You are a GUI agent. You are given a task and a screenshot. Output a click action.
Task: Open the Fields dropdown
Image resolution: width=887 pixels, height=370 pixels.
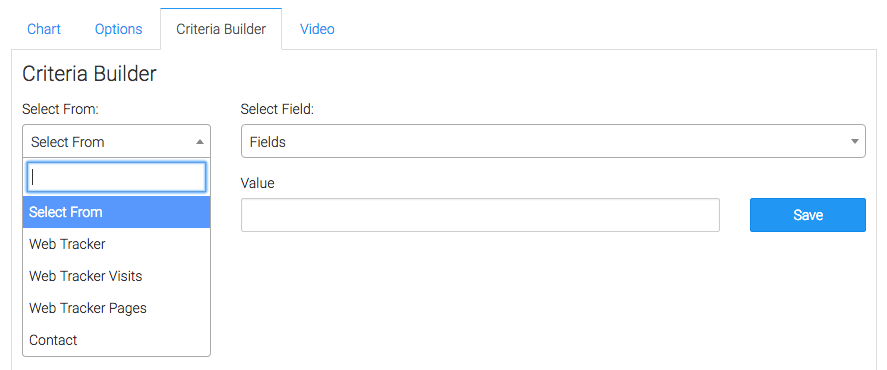pyautogui.click(x=553, y=141)
